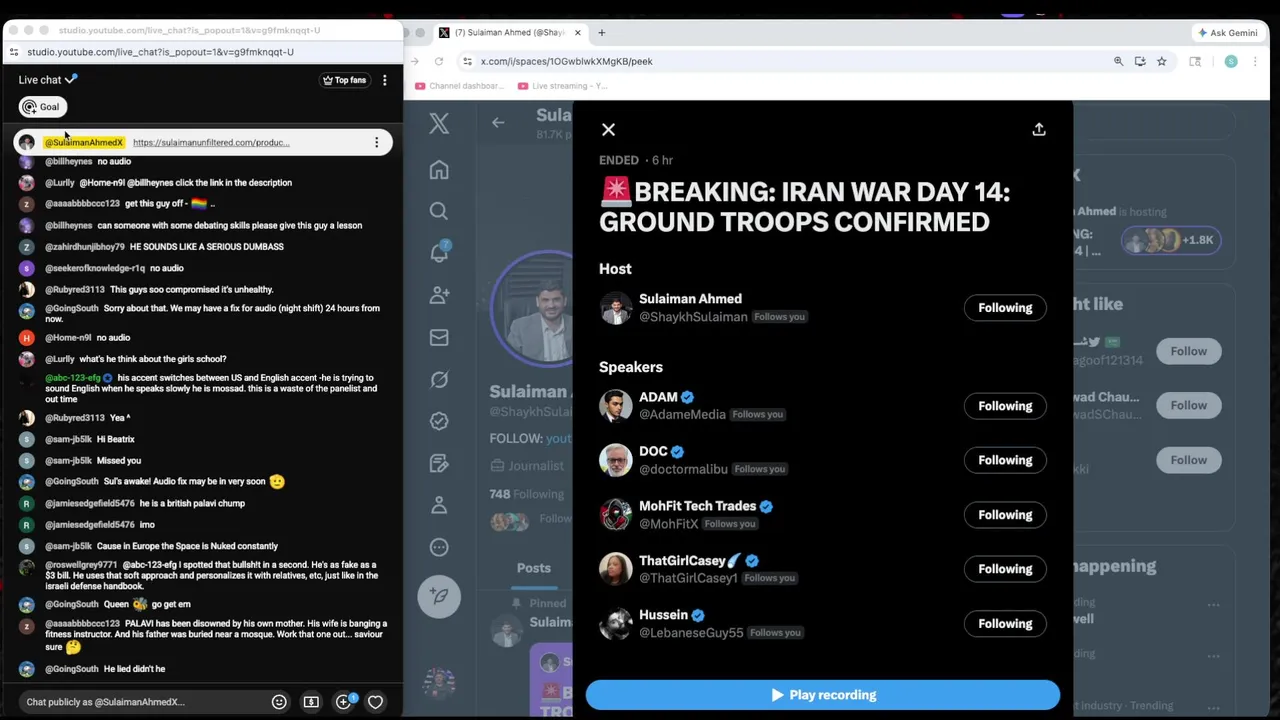The image size is (1280, 720).
Task: Click back arrow on X profile page
Action: [498, 122]
